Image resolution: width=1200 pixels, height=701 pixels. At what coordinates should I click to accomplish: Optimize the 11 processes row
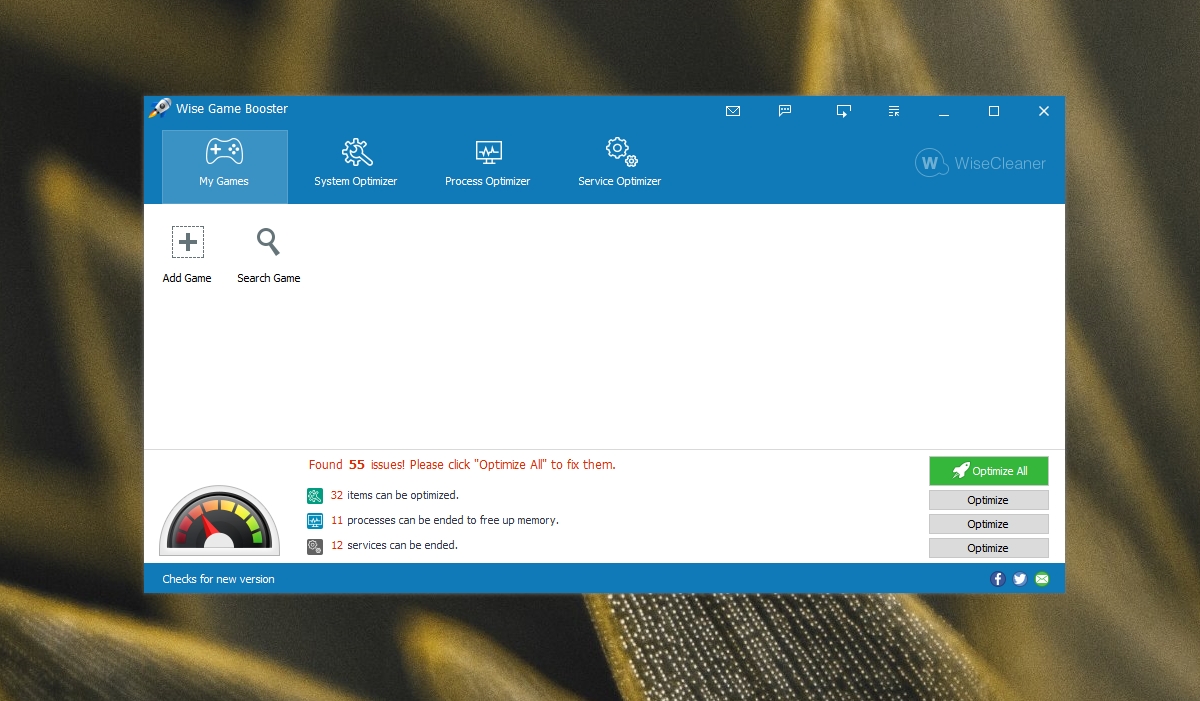click(988, 524)
